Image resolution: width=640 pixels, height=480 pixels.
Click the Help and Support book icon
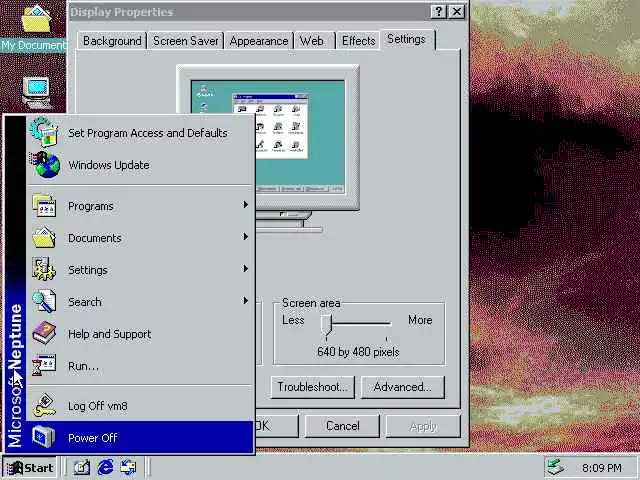44,333
